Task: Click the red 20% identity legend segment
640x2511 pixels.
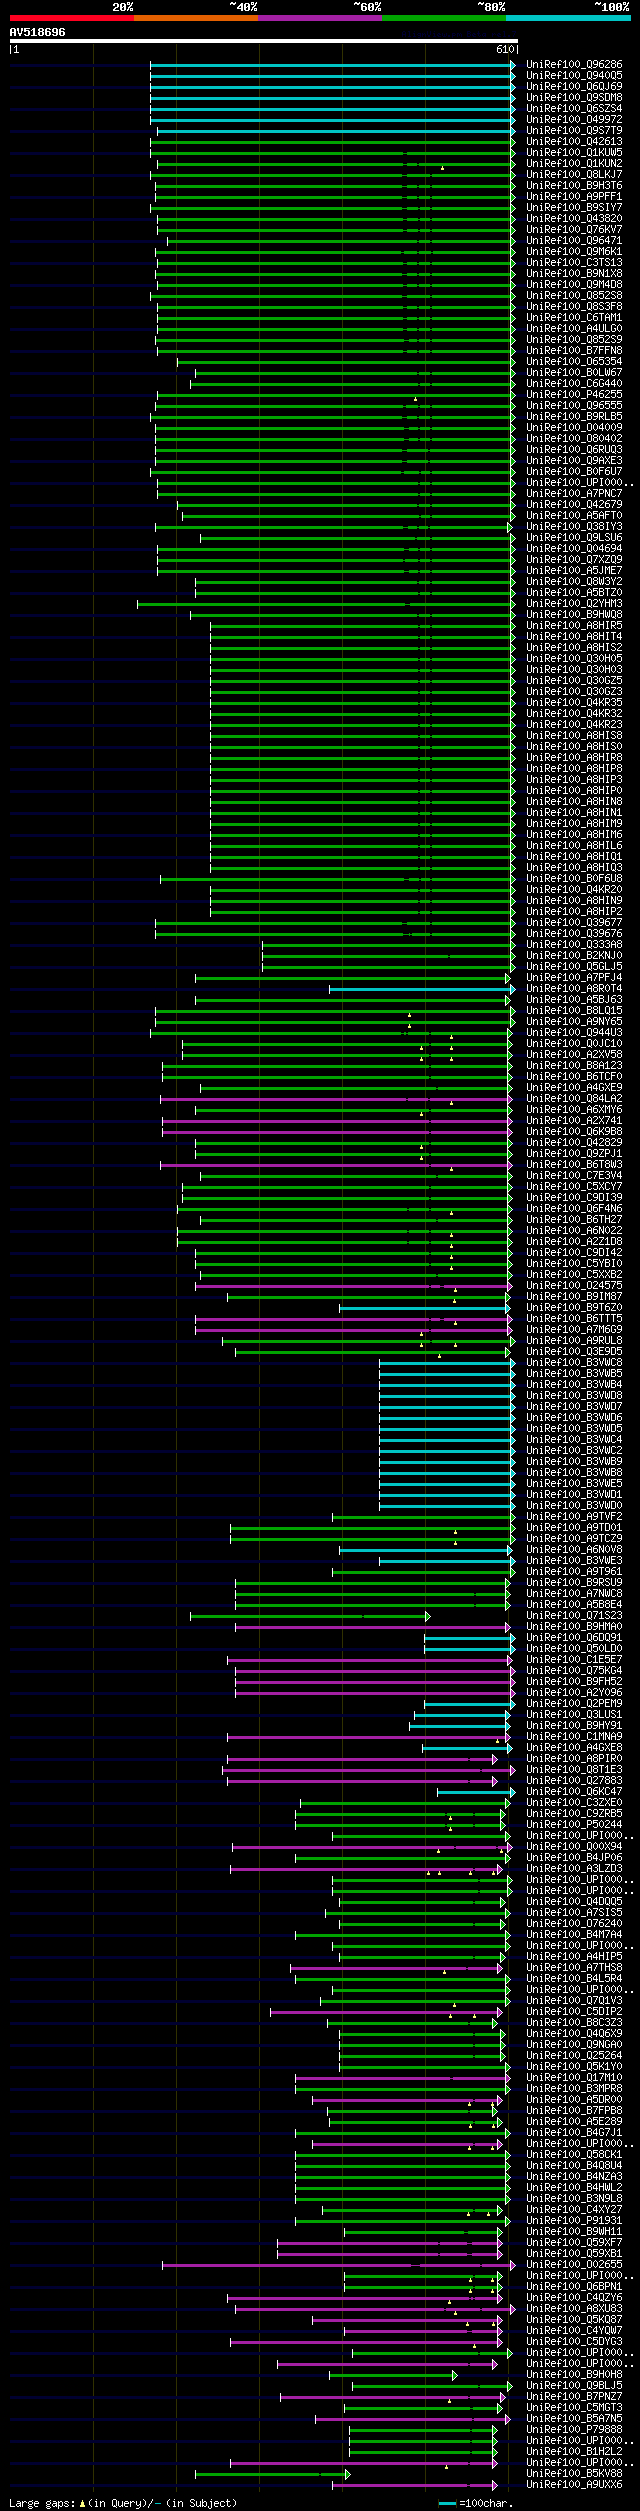Action: [x=71, y=17]
